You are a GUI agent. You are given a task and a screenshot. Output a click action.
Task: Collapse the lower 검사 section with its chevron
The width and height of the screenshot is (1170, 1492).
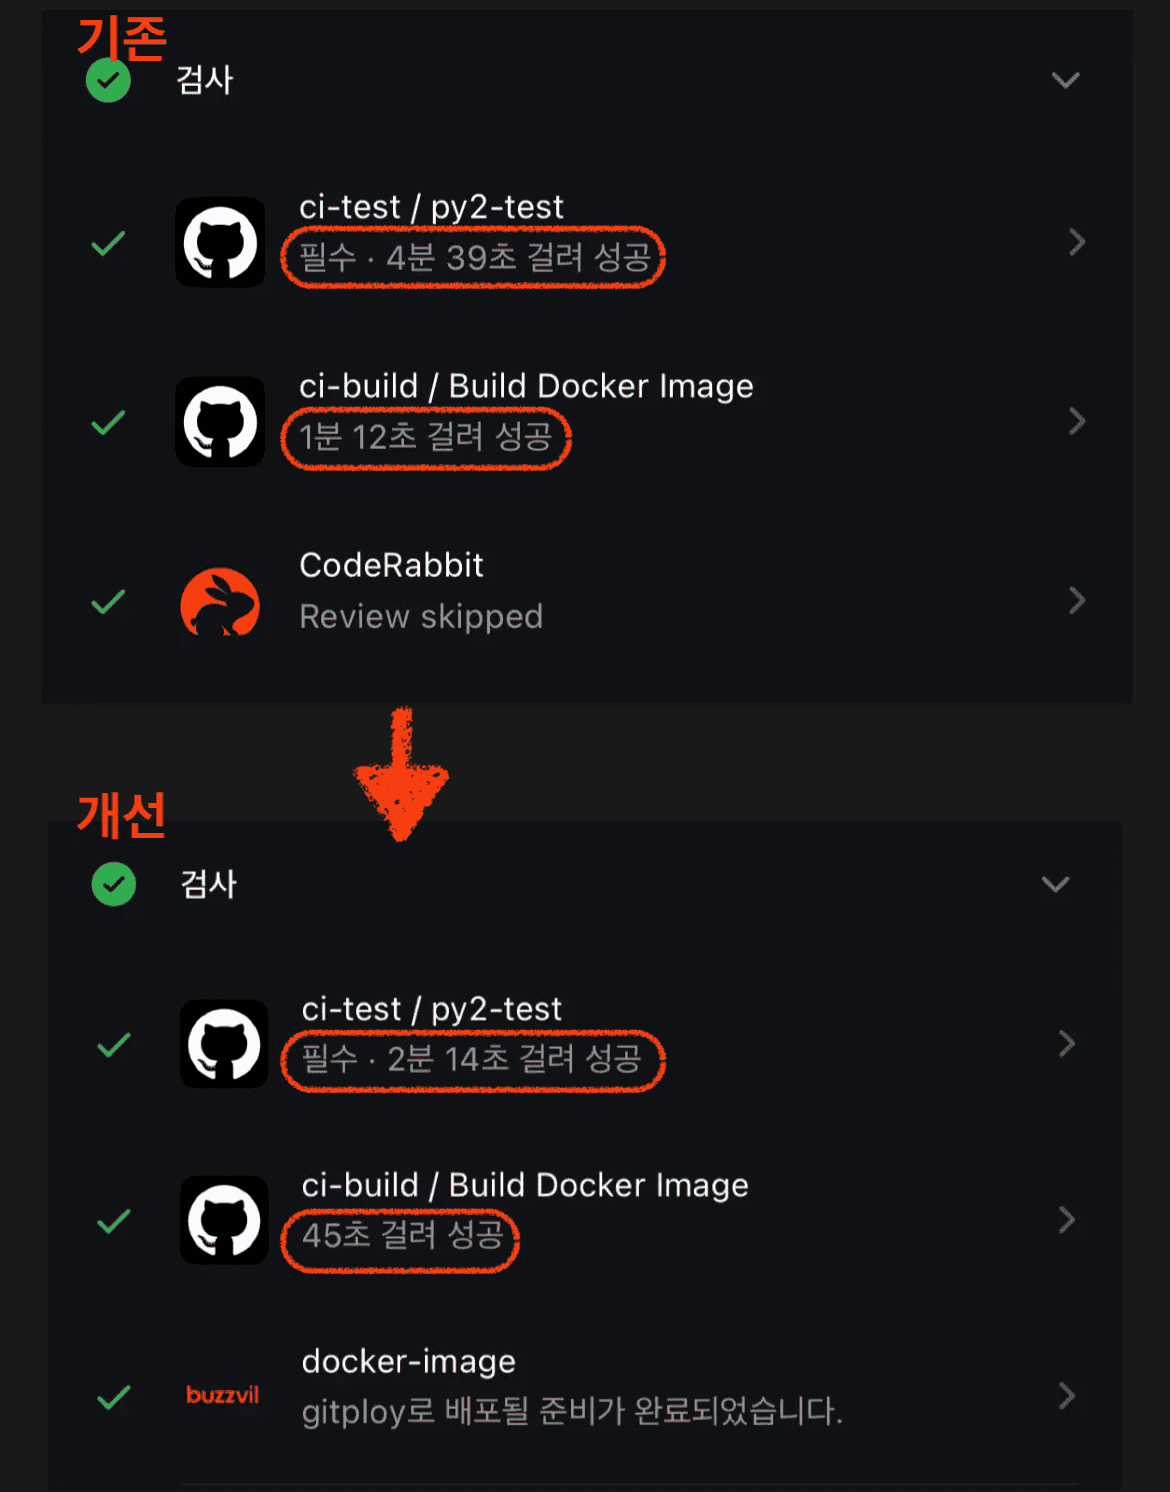(1056, 884)
